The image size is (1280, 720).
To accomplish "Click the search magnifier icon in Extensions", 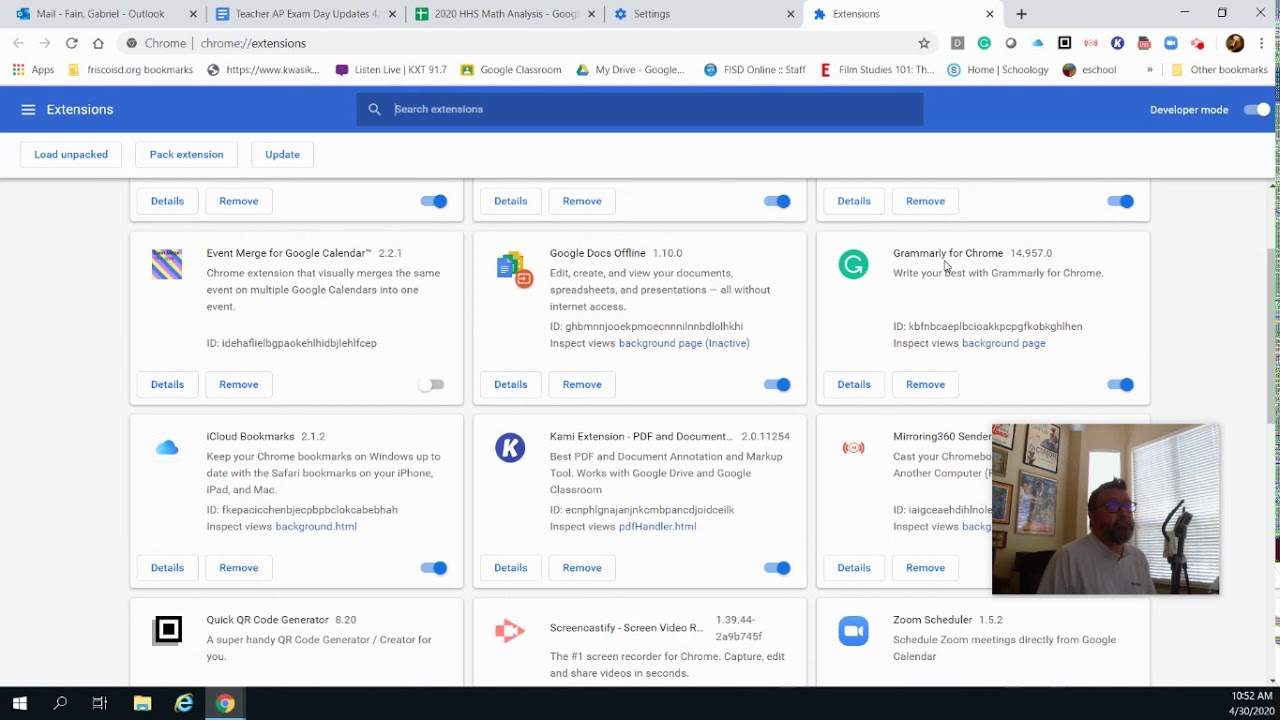I will point(374,109).
